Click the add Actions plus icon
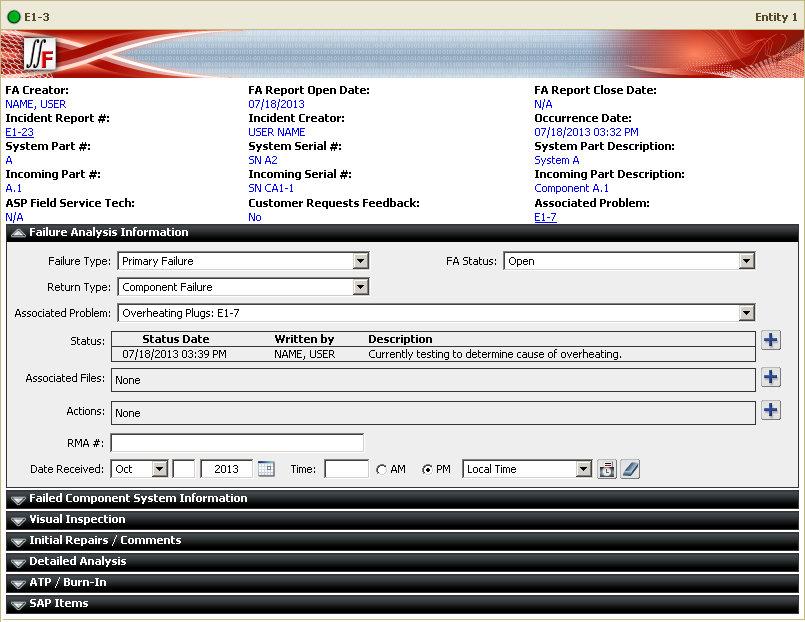This screenshot has height=622, width=805. [x=770, y=410]
